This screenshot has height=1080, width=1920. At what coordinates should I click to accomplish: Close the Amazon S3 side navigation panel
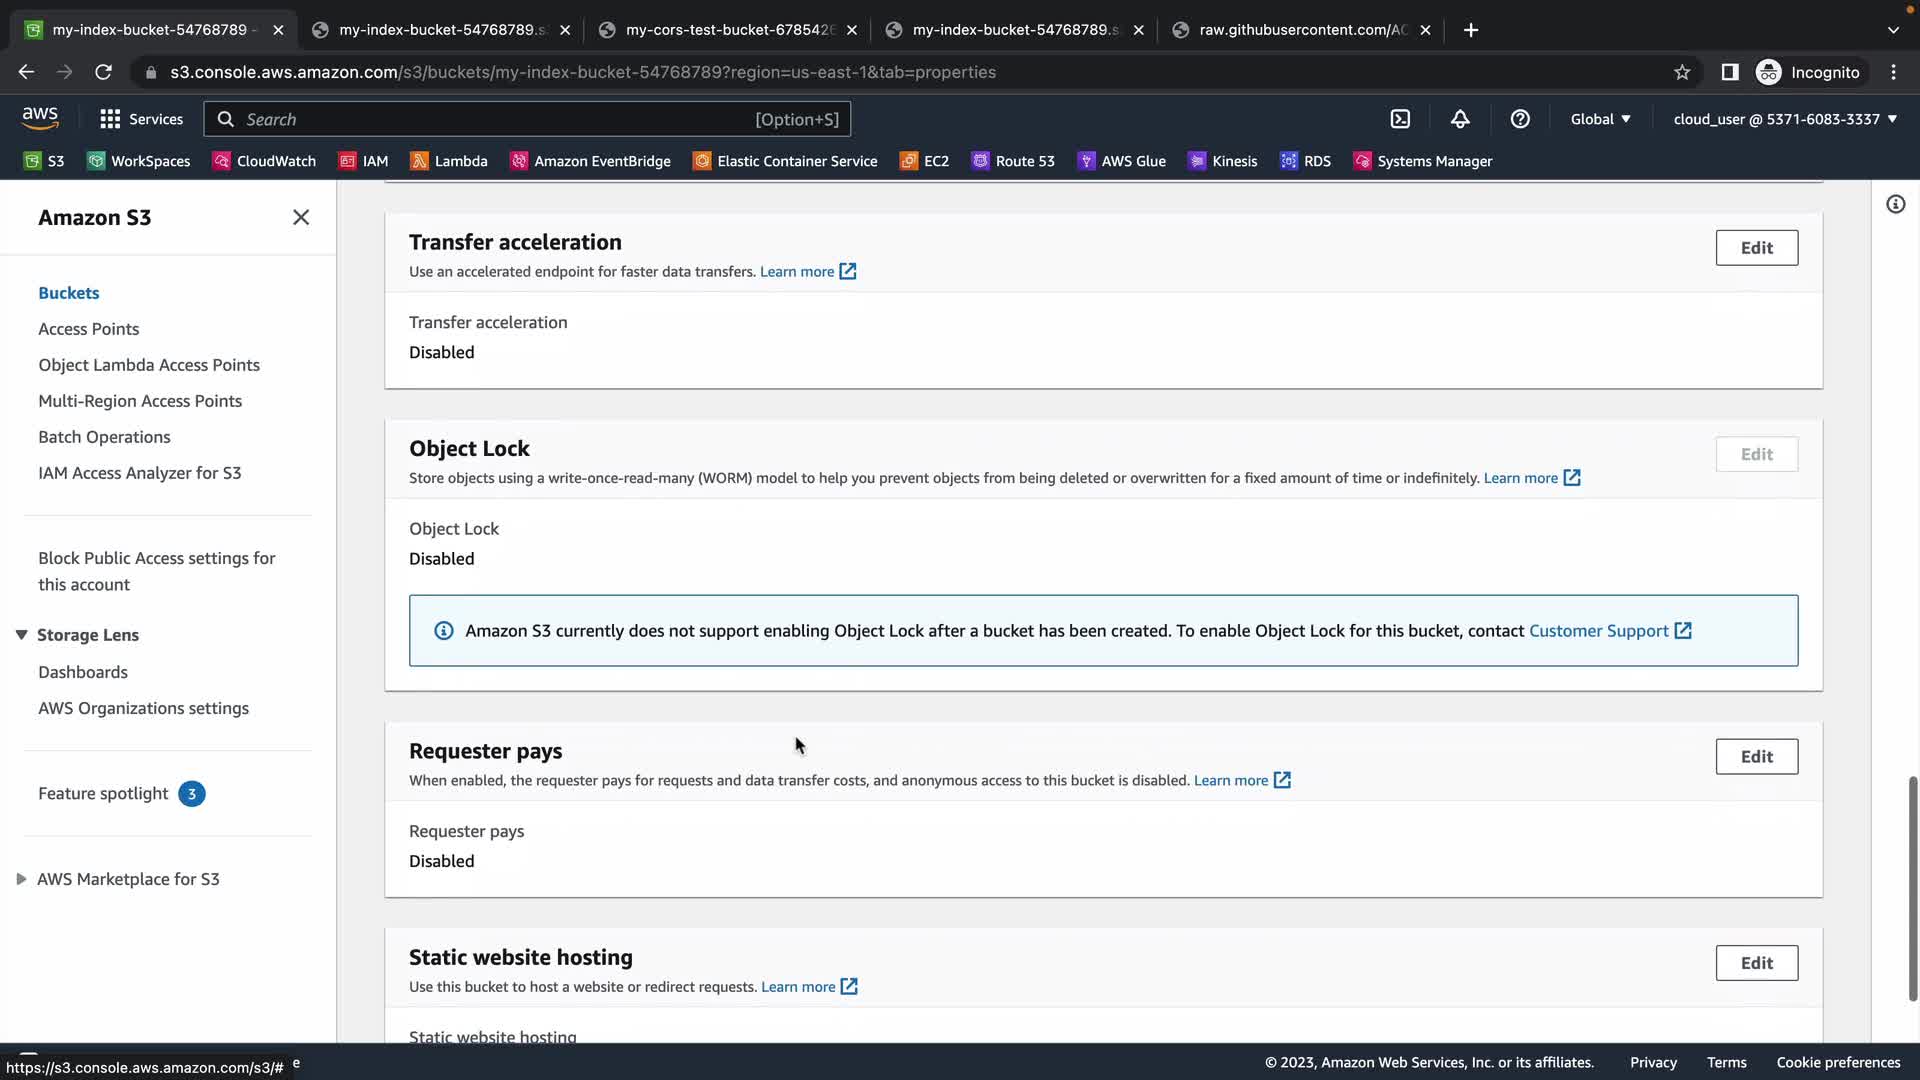pos(301,217)
